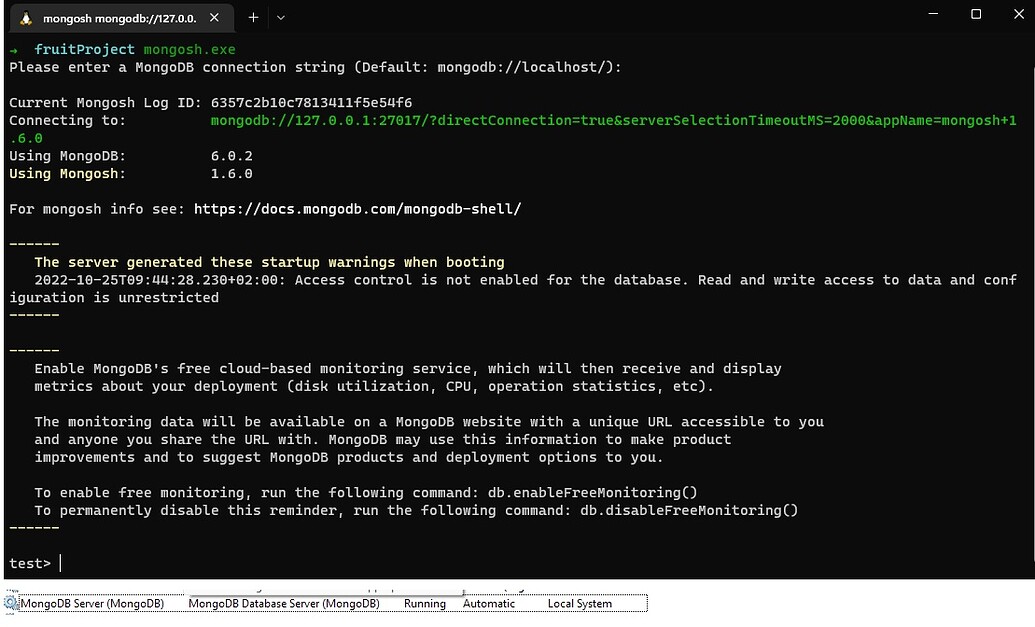This screenshot has width=1035, height=627.
Task: Click the Local System account label
Action: click(x=579, y=604)
